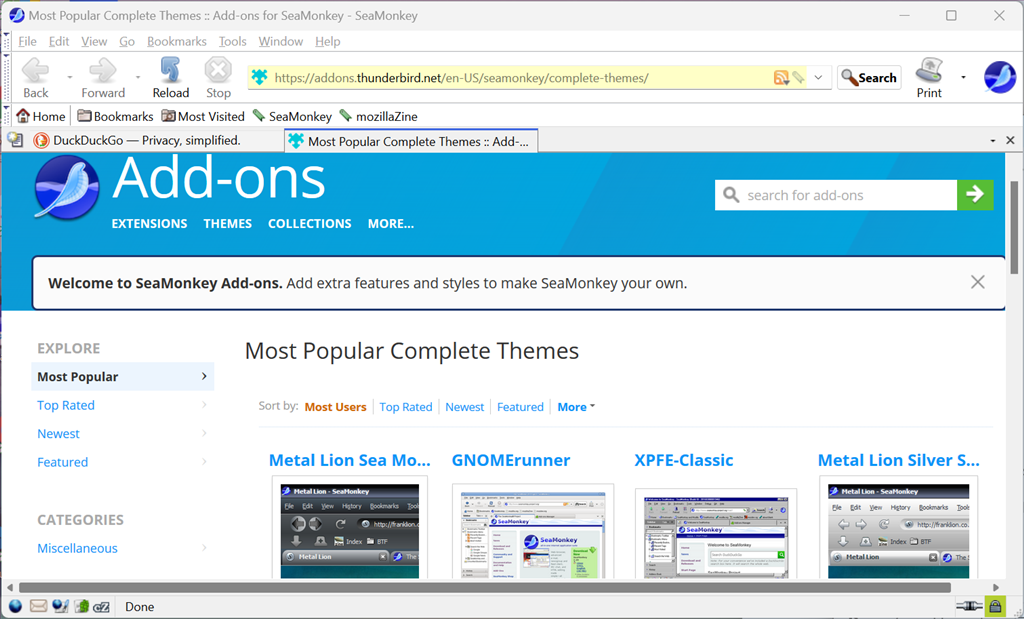The width and height of the screenshot is (1024, 619).
Task: Open the GNOMErunner theme link
Action: (x=511, y=460)
